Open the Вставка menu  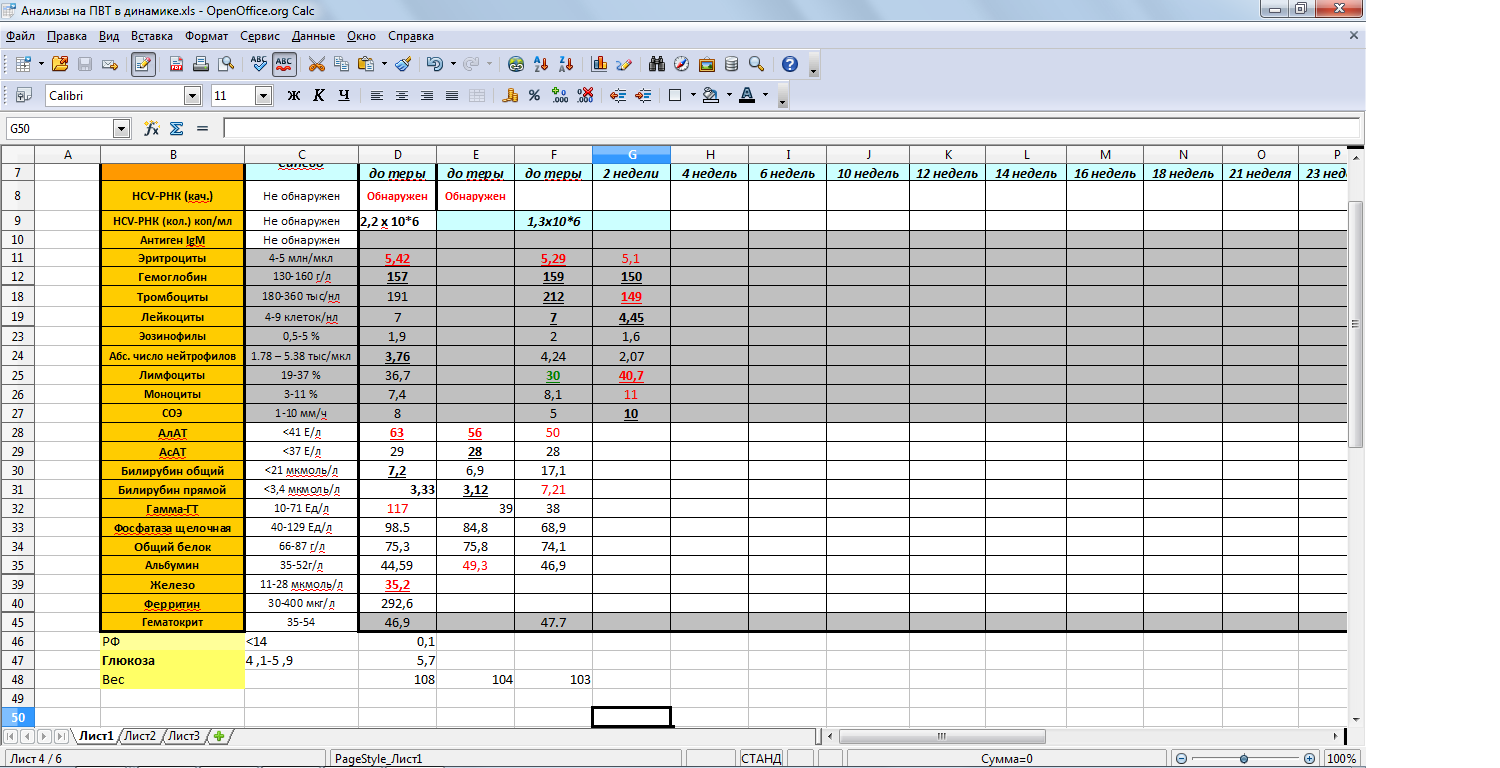pyautogui.click(x=151, y=35)
